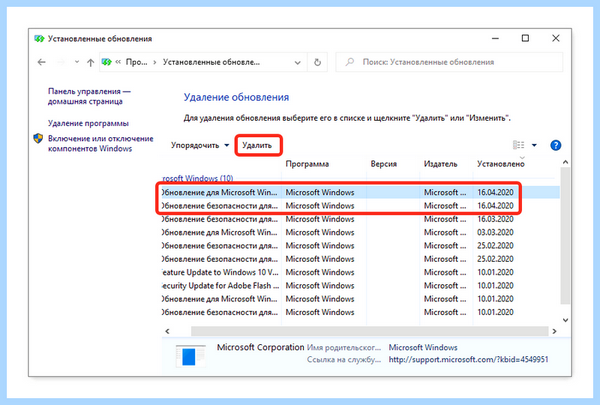
Task: Sort by the 'Установлено' column header
Action: click(501, 164)
